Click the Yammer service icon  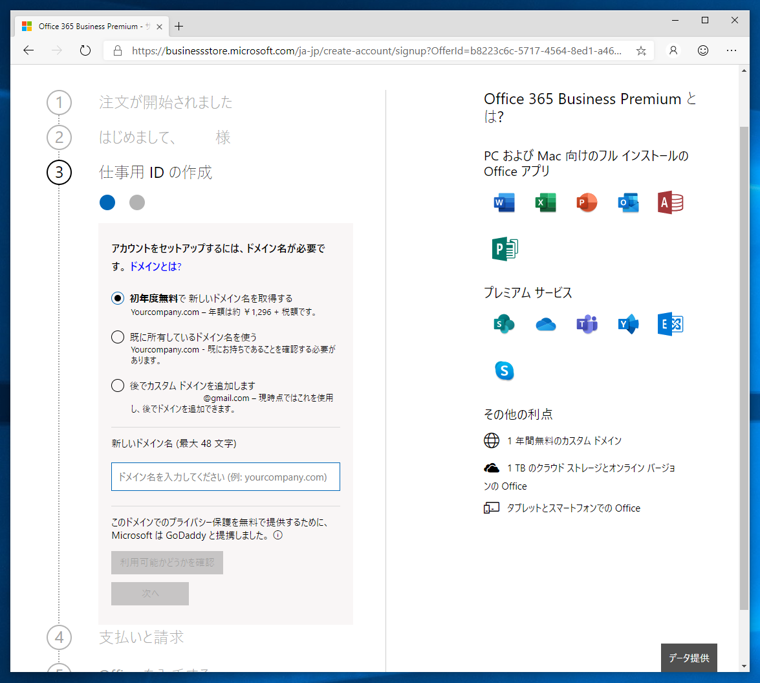(x=628, y=324)
